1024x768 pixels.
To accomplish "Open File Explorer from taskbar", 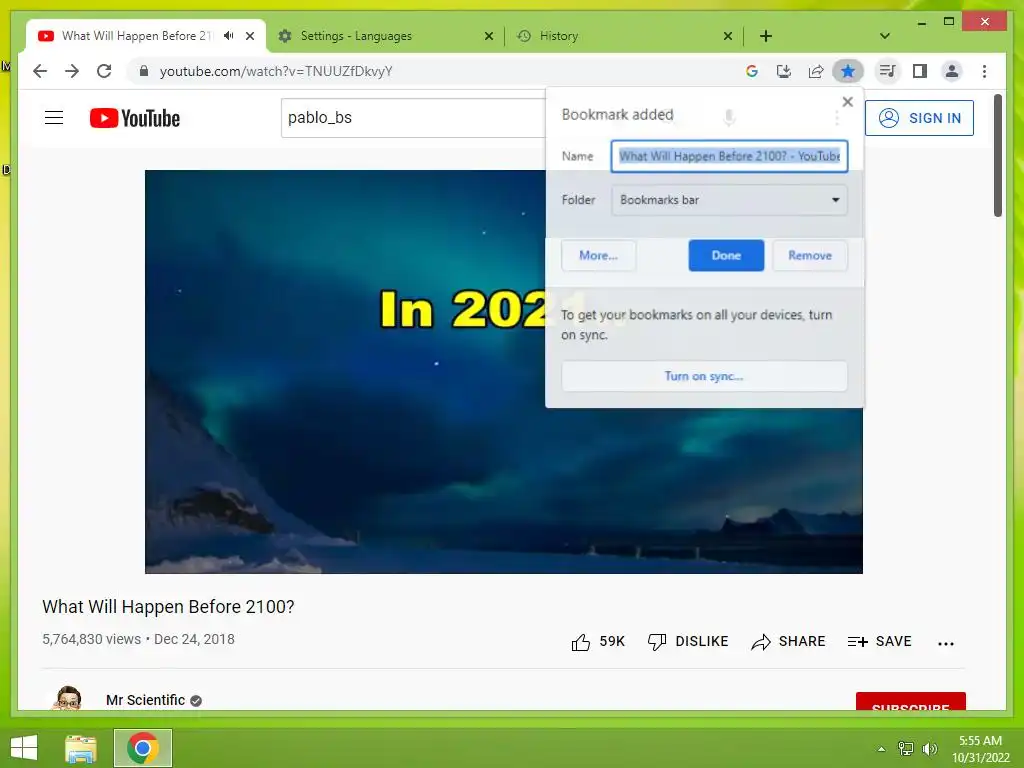I will (x=80, y=748).
